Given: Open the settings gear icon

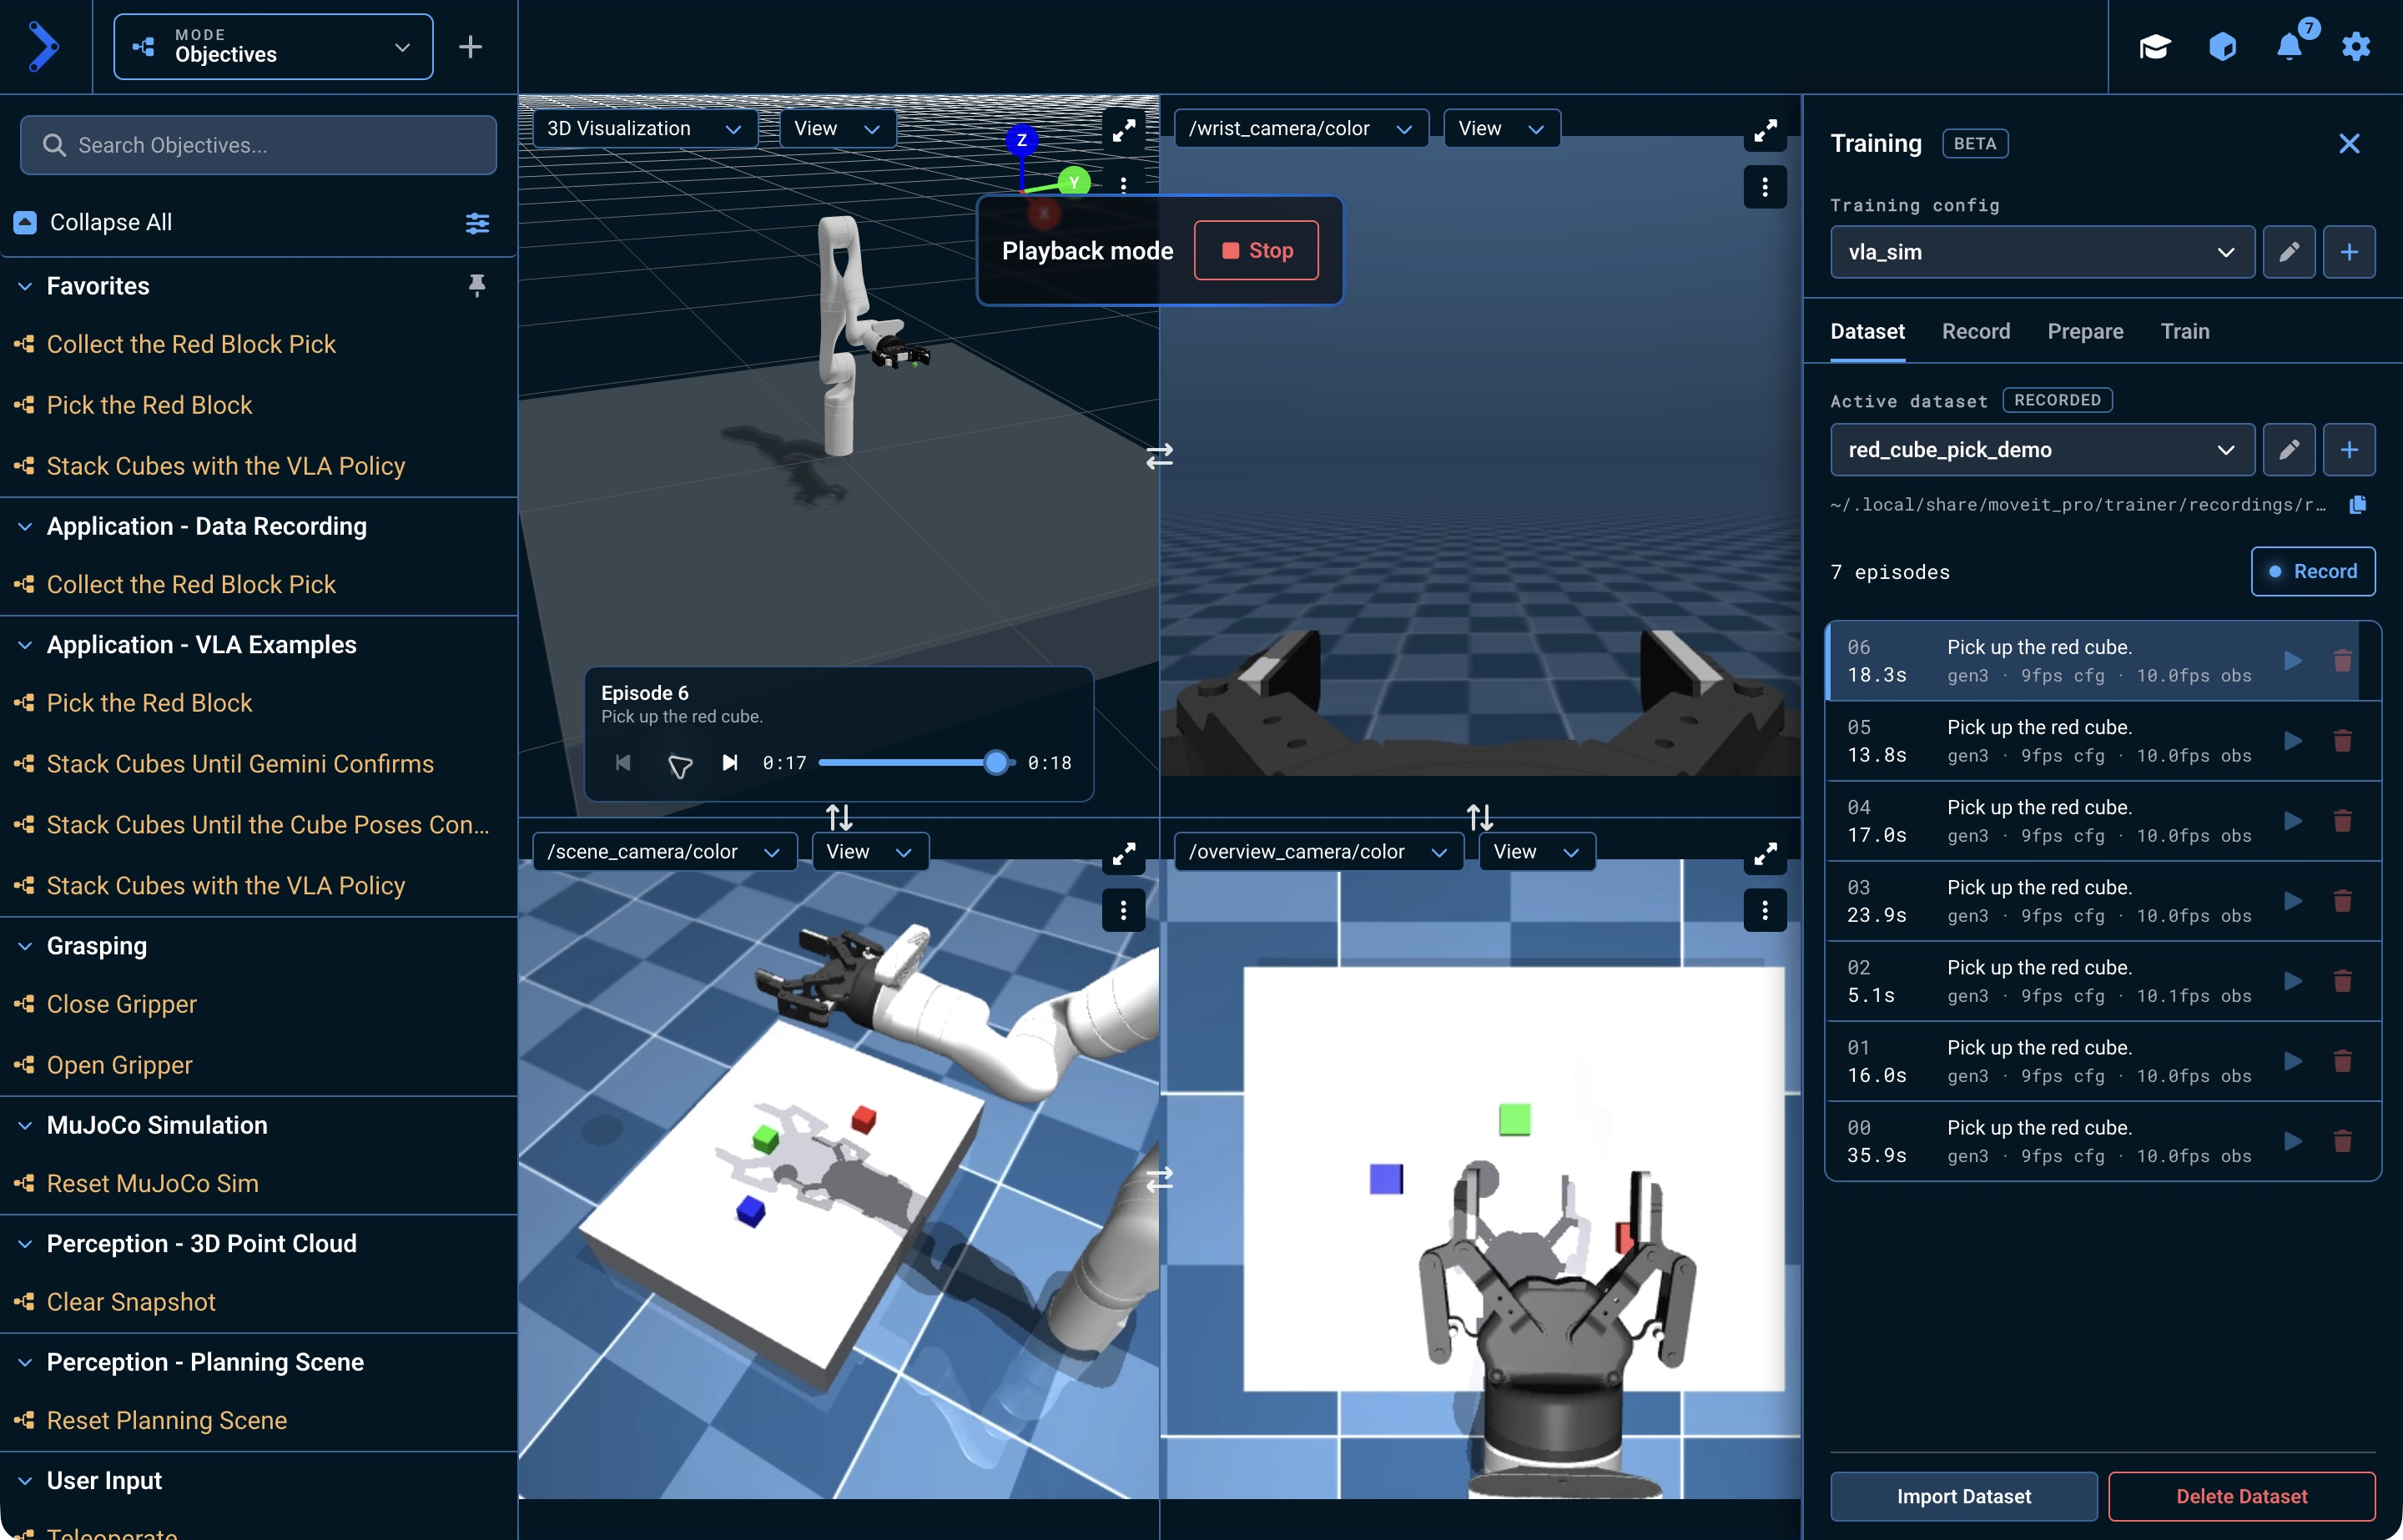Looking at the screenshot, I should pos(2356,47).
